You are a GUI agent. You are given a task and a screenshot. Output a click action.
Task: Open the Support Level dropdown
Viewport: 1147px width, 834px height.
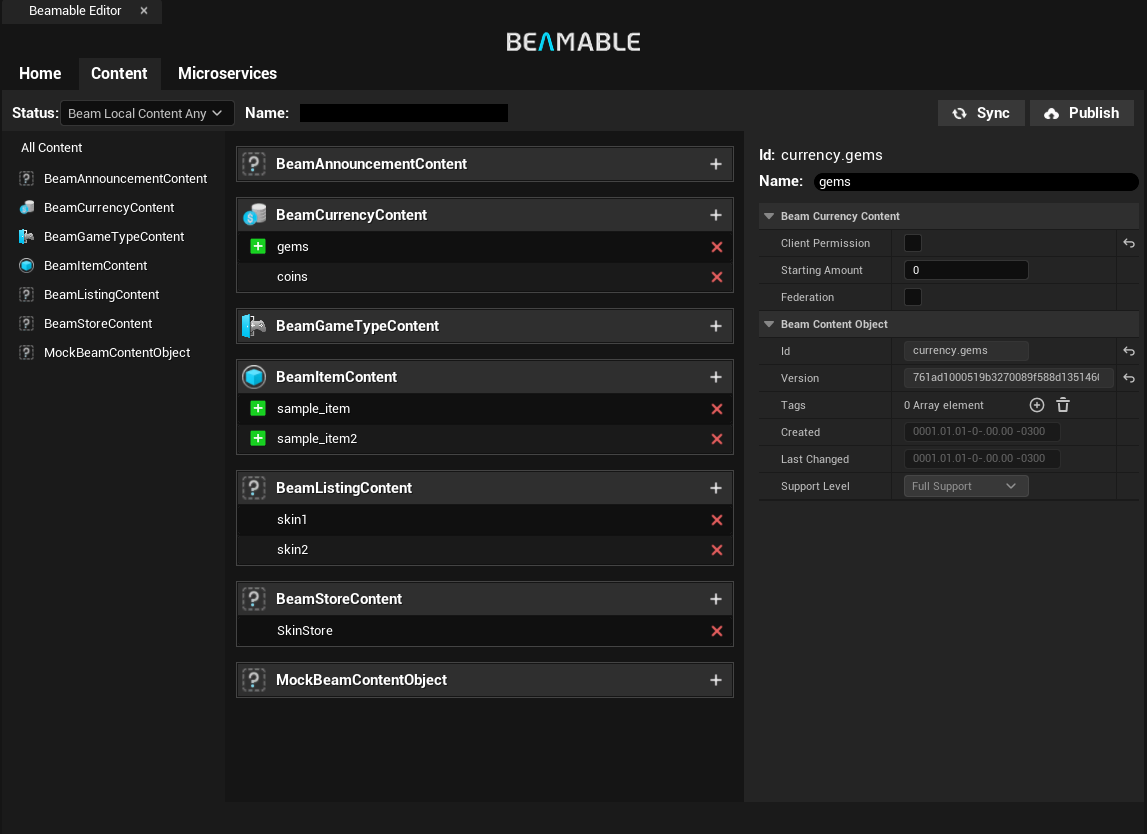point(964,486)
